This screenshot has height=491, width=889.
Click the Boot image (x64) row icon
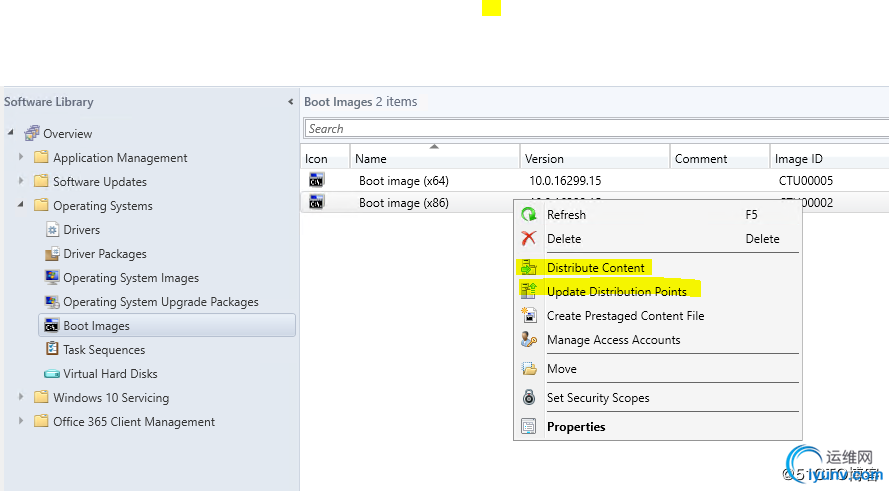[317, 181]
